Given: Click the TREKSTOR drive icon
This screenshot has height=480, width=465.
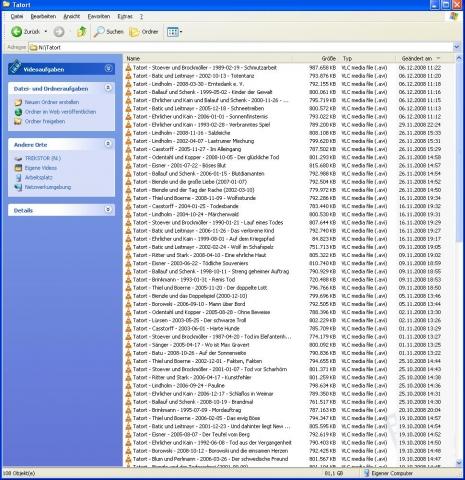Looking at the screenshot, I should tap(18, 158).
